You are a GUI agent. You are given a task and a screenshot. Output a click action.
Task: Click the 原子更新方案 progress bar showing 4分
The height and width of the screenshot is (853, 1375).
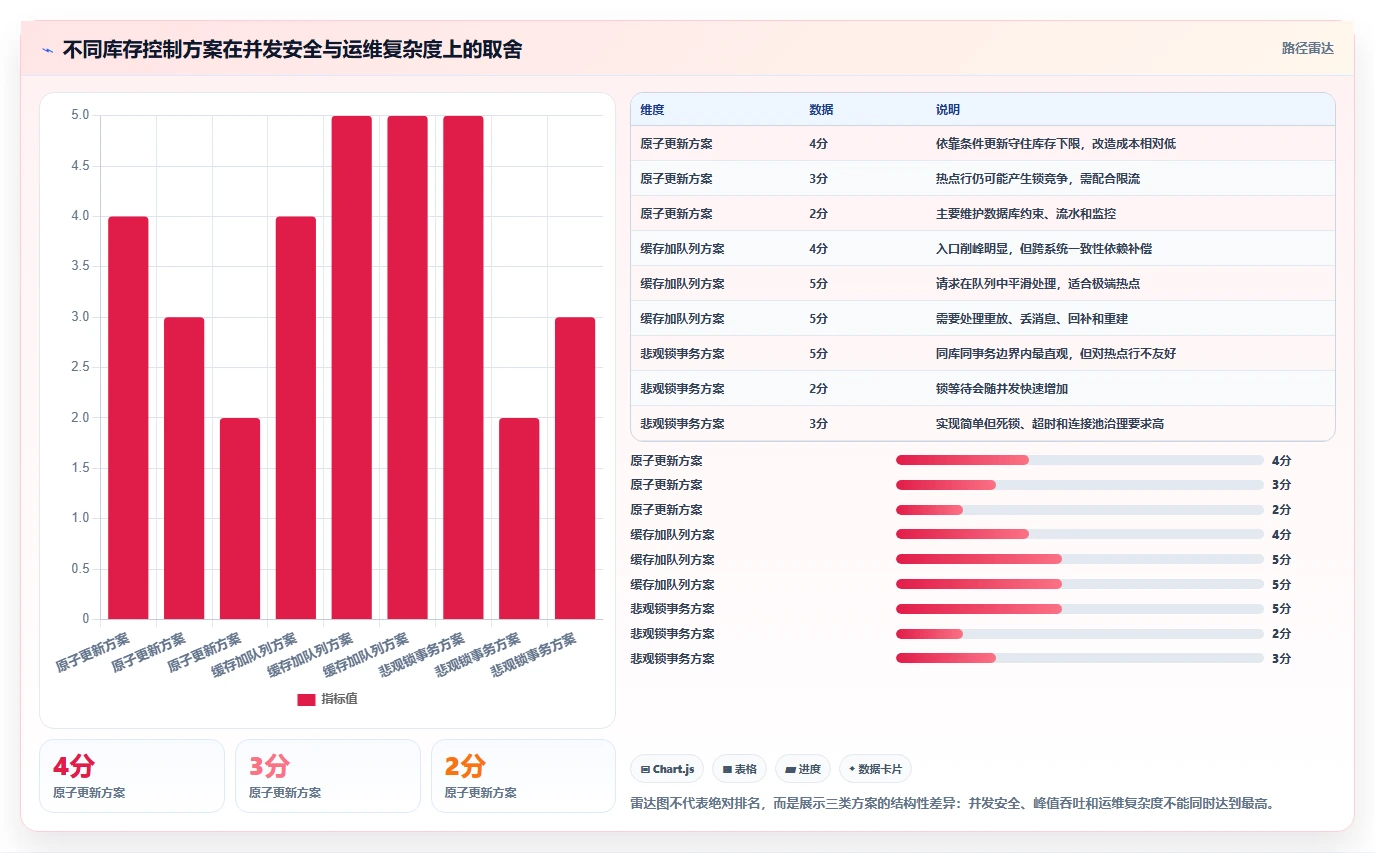(1080, 460)
